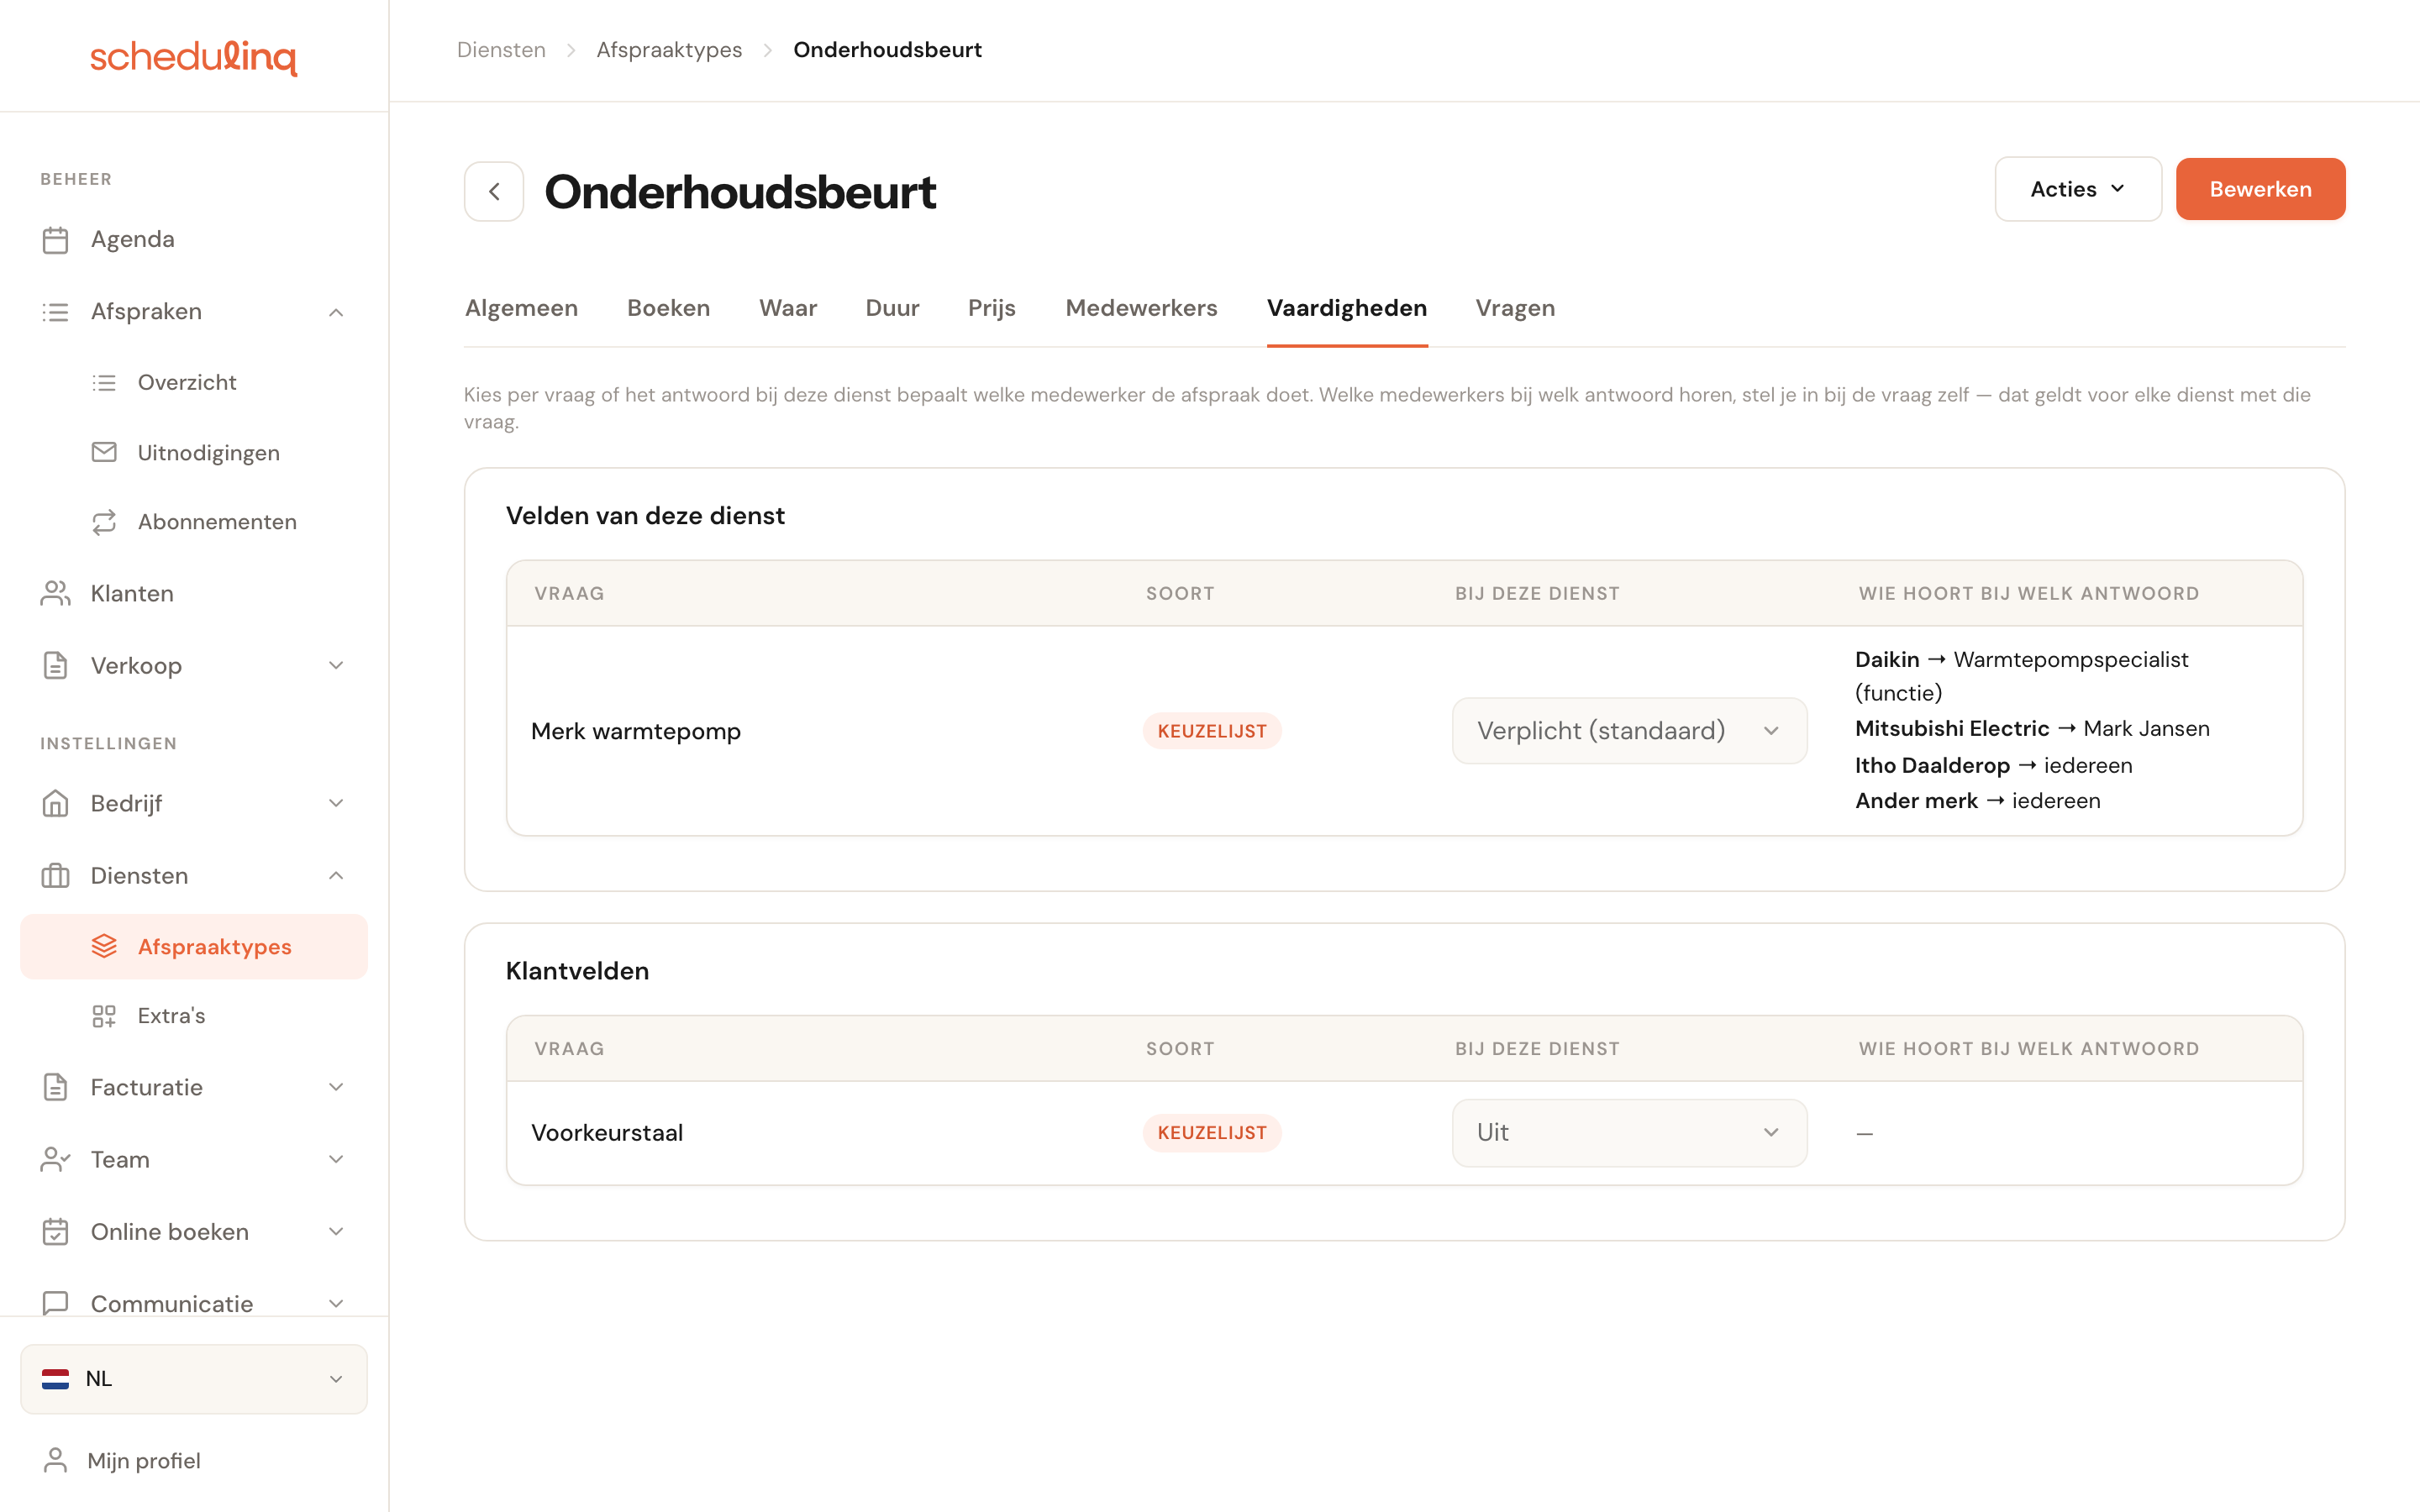The height and width of the screenshot is (1512, 2420).
Task: Click the Facturatie document icon
Action: [x=55, y=1087]
